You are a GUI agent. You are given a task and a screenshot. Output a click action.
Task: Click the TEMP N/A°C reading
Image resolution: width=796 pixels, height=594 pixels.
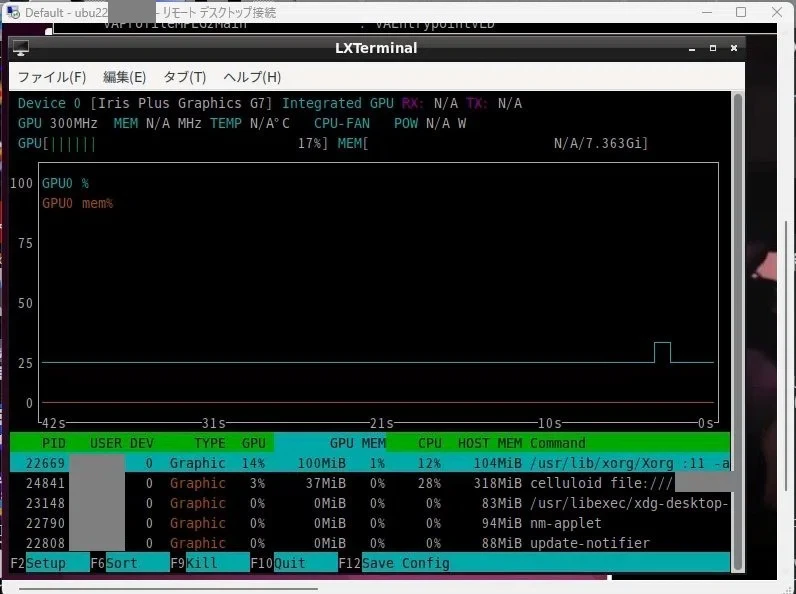(x=250, y=123)
